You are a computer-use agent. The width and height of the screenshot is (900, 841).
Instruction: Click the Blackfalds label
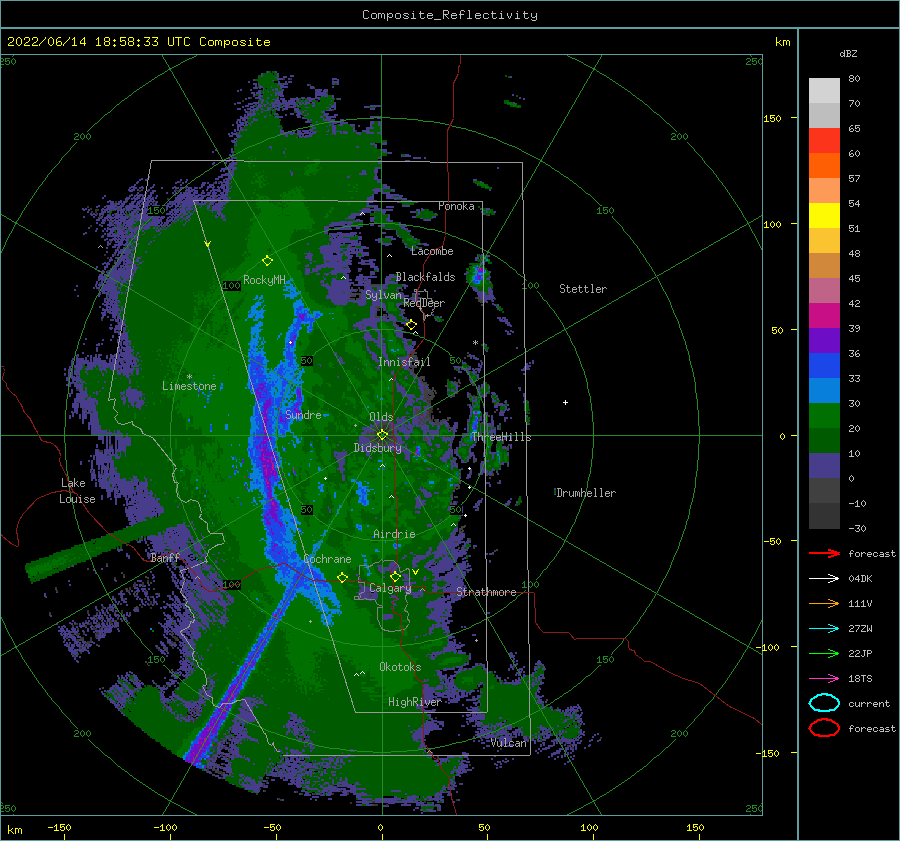tap(425, 277)
